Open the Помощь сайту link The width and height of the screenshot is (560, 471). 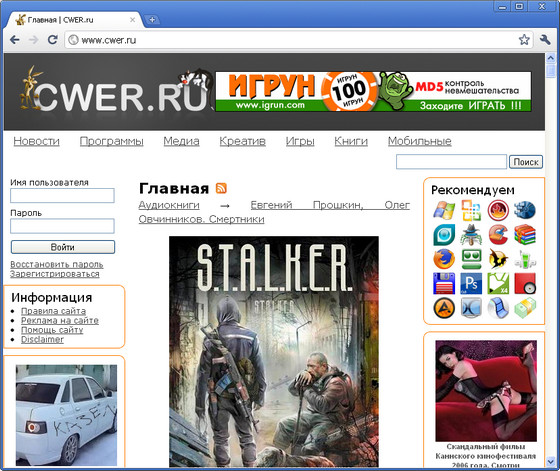coord(52,330)
